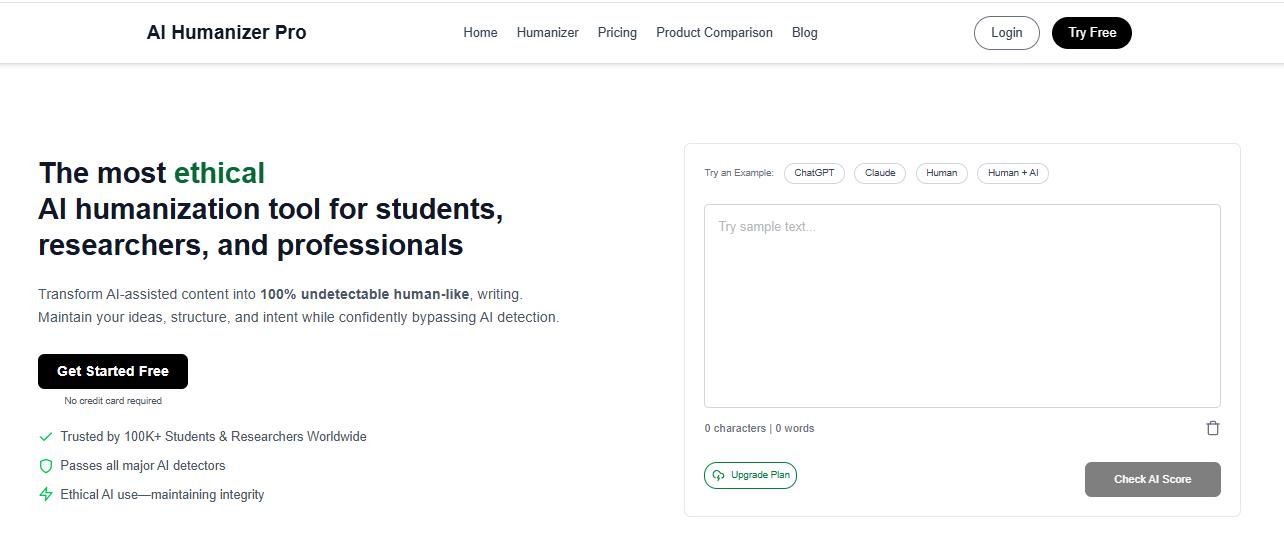Click the shield icon beside Passes detectors
1284x536 pixels.
pyautogui.click(x=46, y=466)
